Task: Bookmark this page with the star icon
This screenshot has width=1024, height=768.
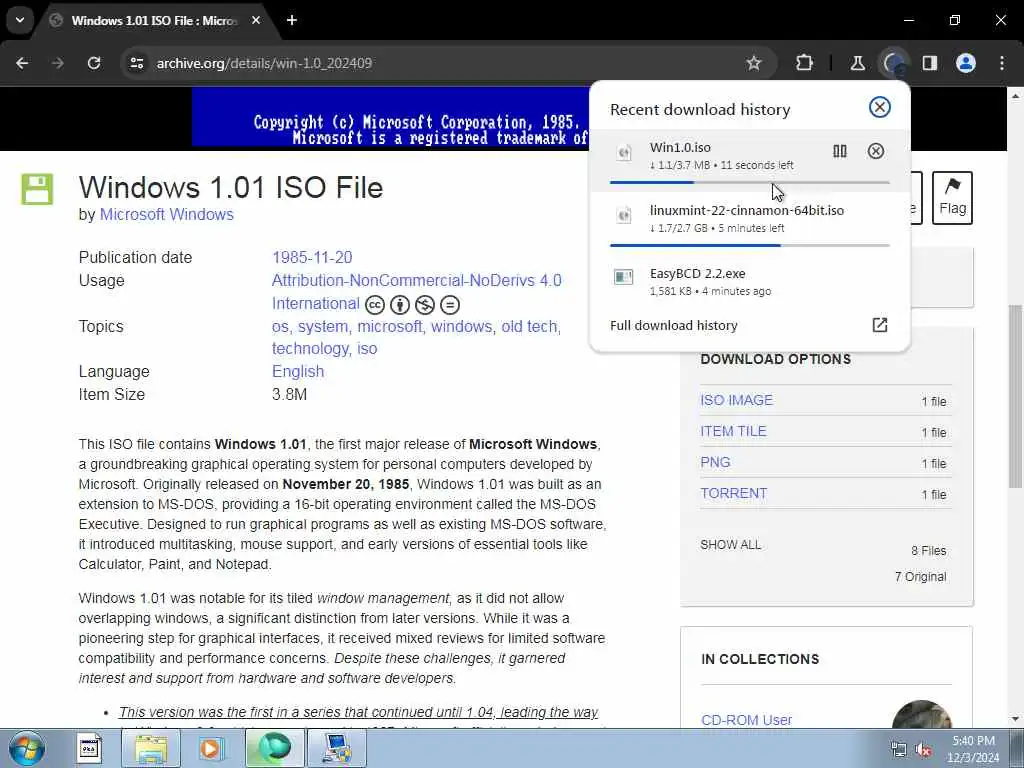Action: pos(754,63)
